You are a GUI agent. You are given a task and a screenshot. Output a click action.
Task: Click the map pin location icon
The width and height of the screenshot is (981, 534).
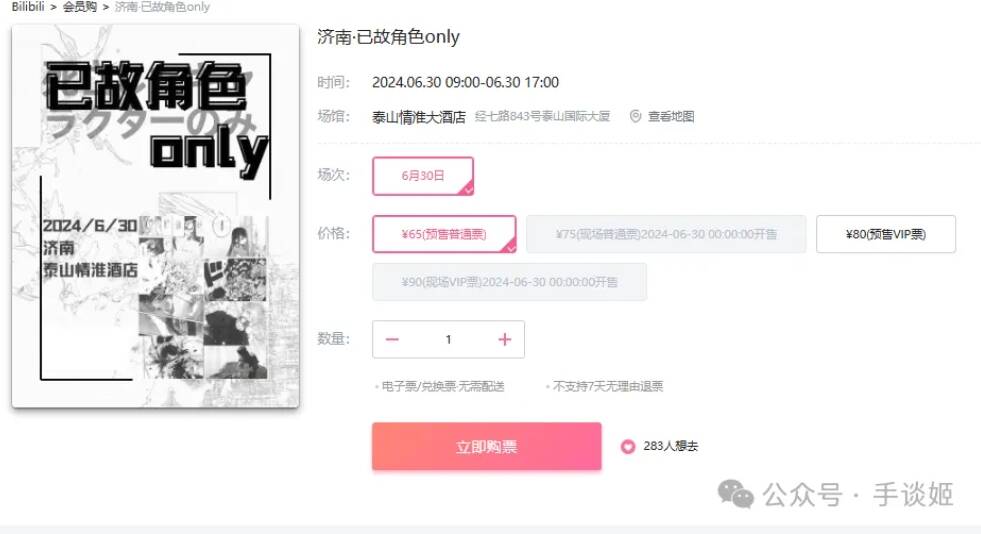coord(635,116)
